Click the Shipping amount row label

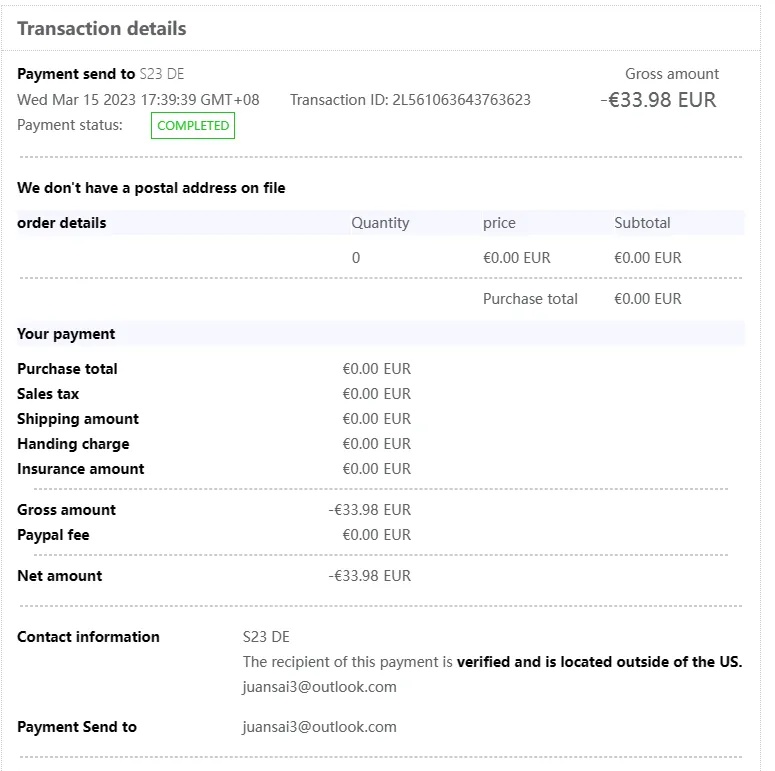[78, 419]
